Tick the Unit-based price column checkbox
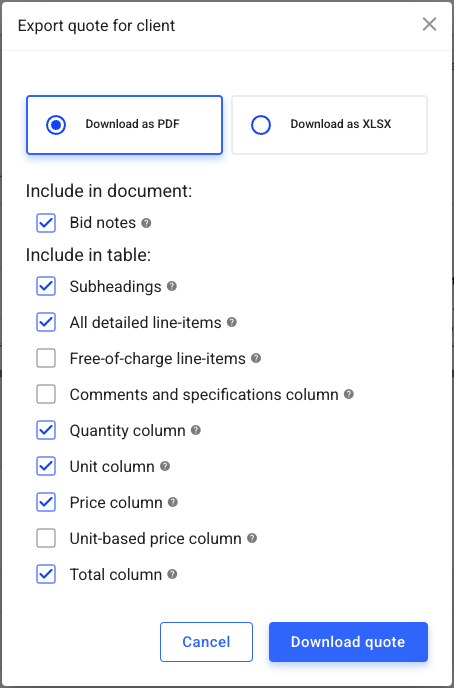 tap(46, 538)
